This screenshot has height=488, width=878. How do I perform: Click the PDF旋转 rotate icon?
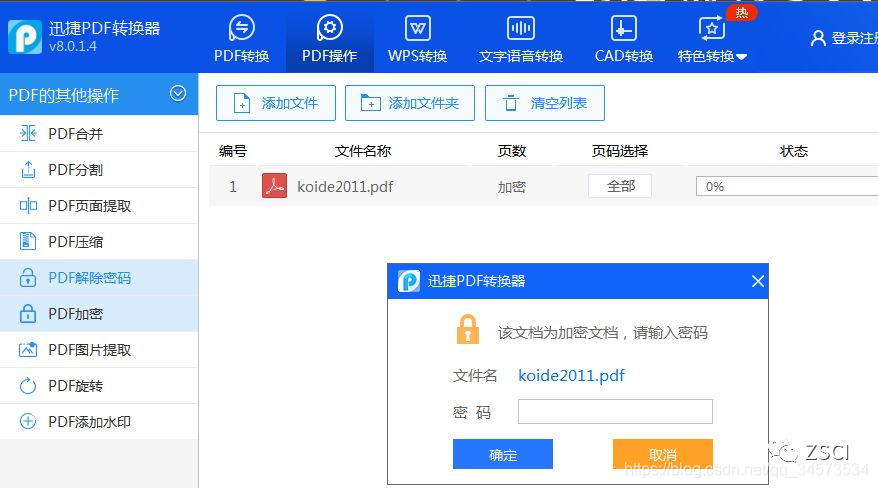(28, 386)
